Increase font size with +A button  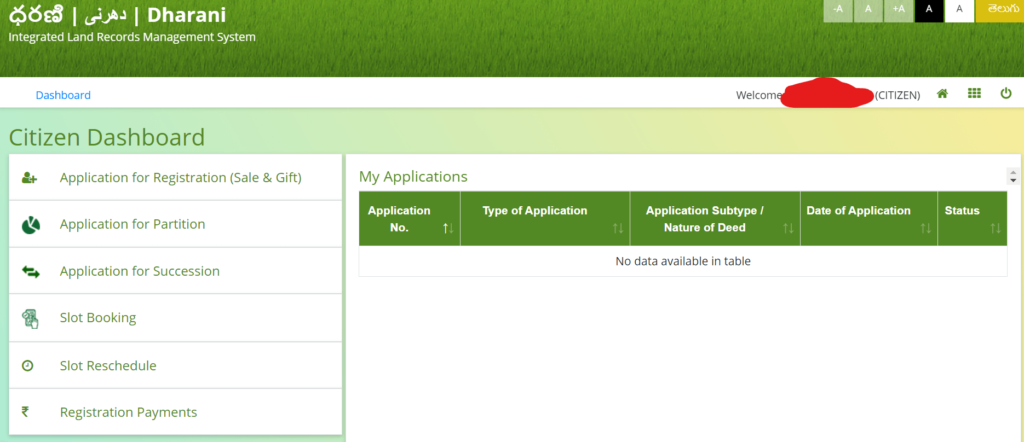pyautogui.click(x=899, y=10)
